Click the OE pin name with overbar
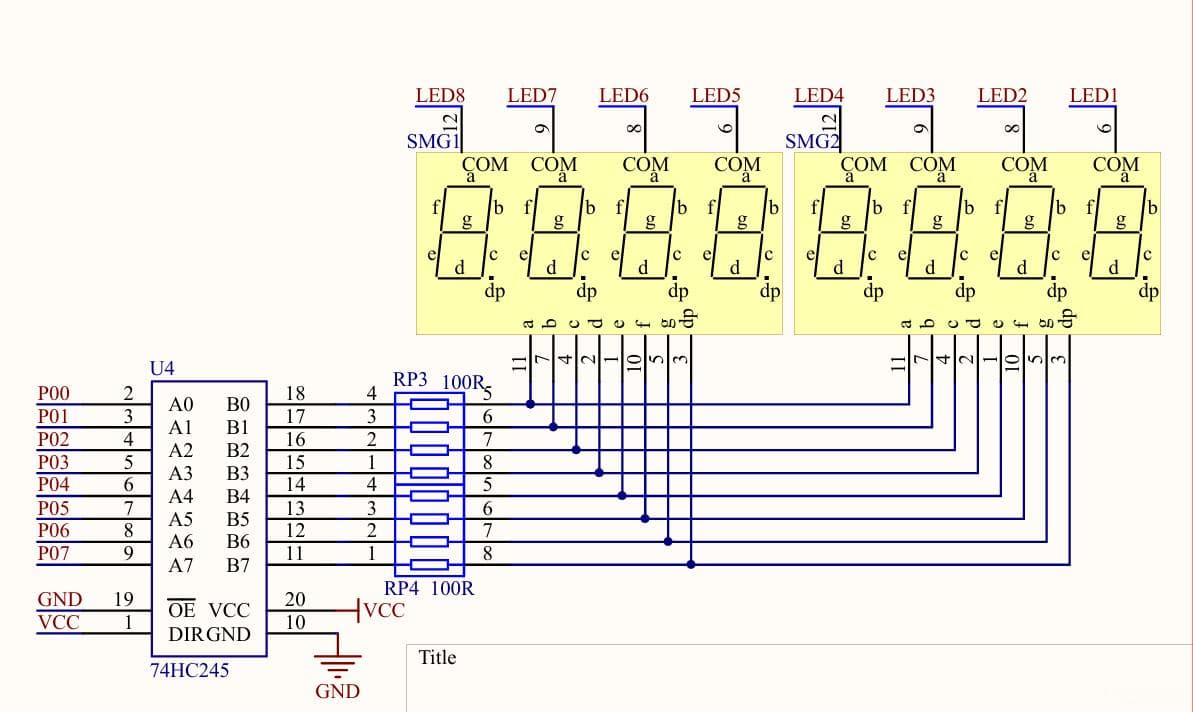This screenshot has width=1193, height=712. pyautogui.click(x=182, y=609)
